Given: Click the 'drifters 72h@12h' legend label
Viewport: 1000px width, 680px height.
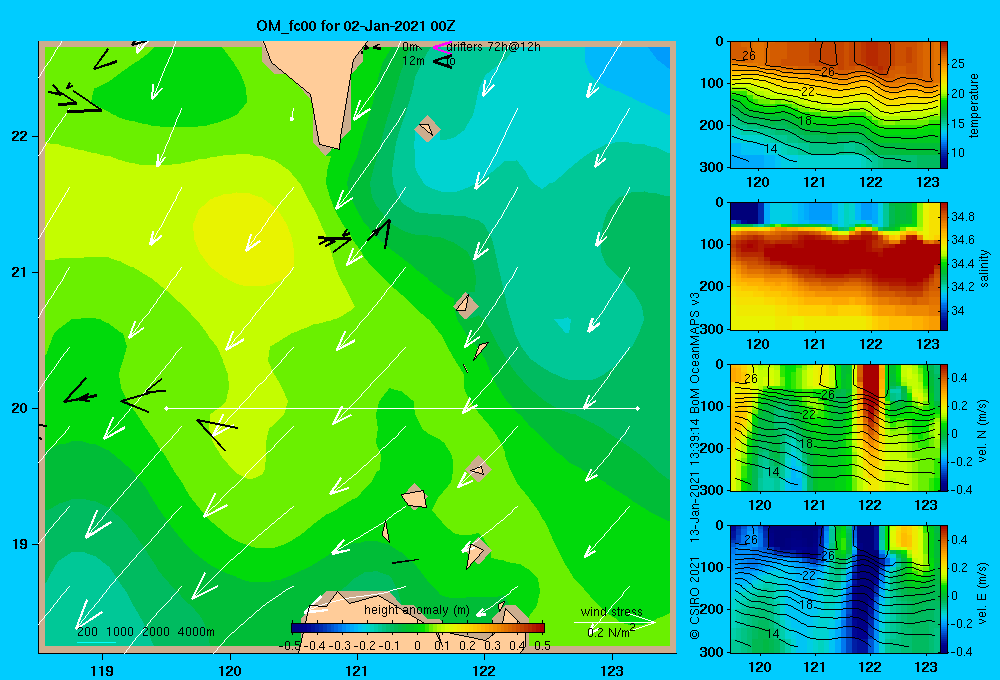Looking at the screenshot, I should tap(494, 47).
